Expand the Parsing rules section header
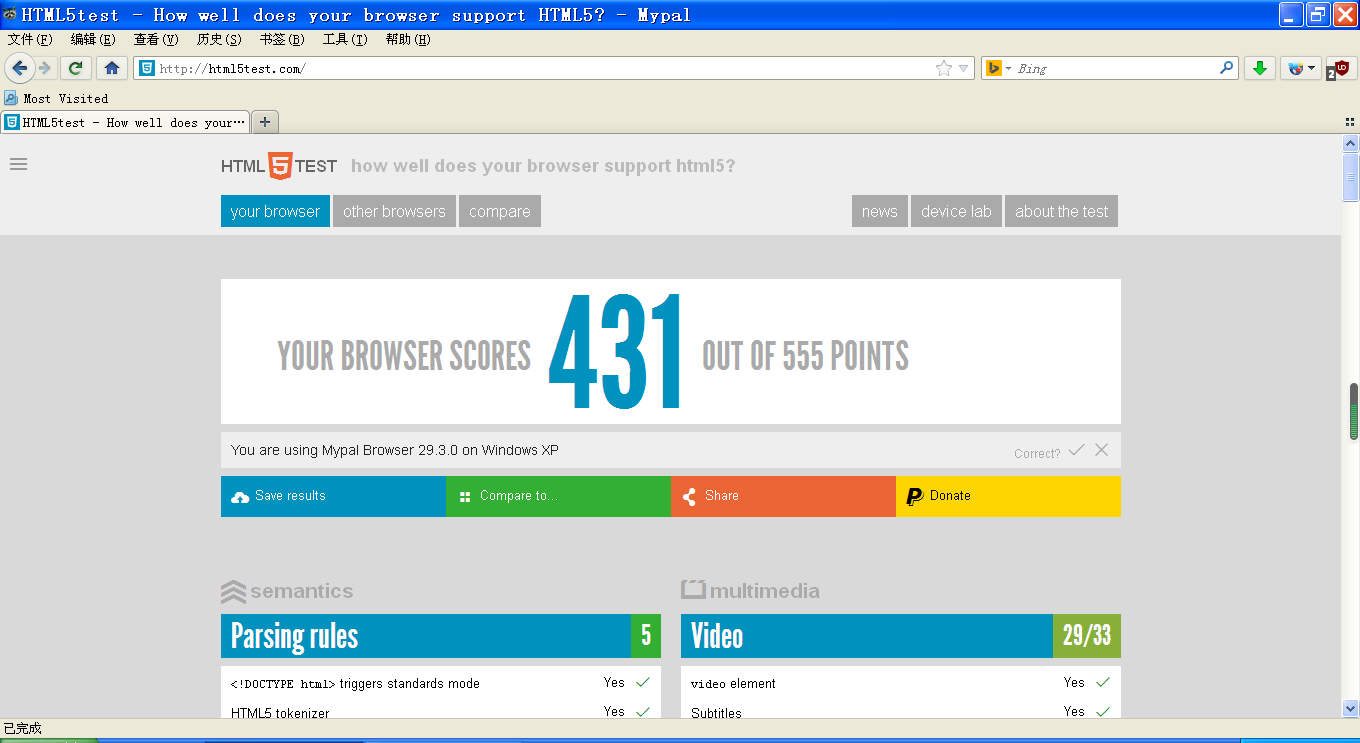Viewport: 1360px width, 743px height. tap(441, 636)
